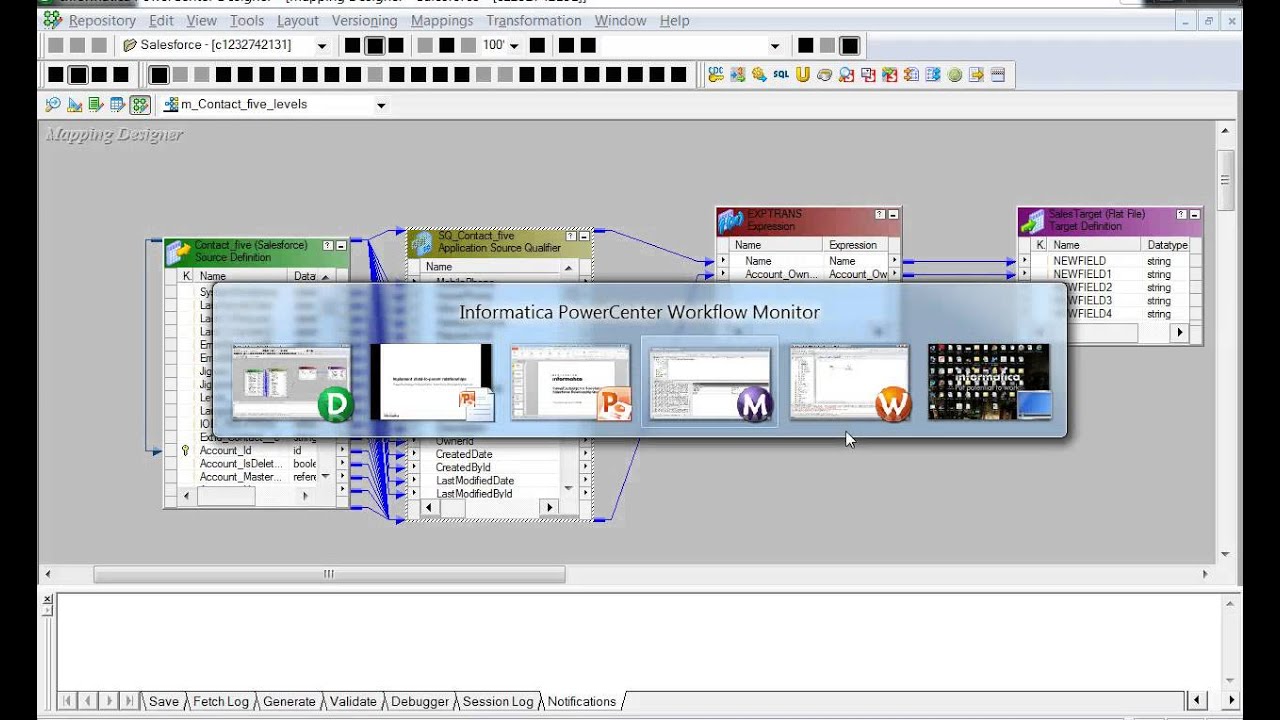The height and width of the screenshot is (720, 1280).
Task: Open the Mapplet Designer tool icon
Action: tap(118, 104)
